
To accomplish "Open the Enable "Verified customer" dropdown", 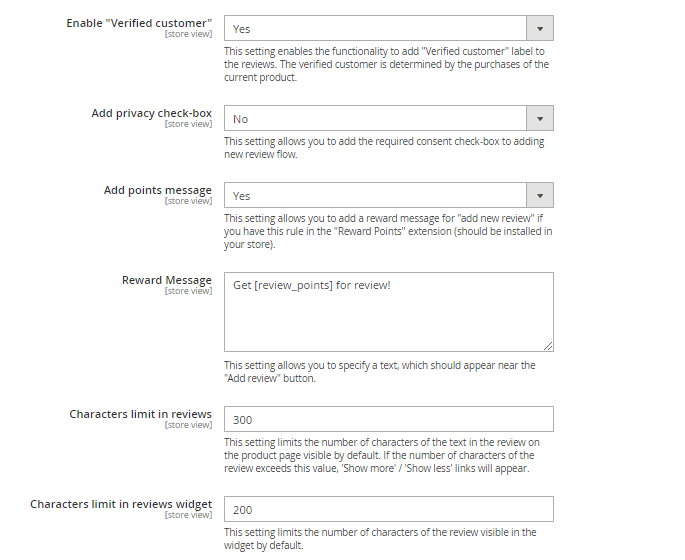I will tap(388, 29).
